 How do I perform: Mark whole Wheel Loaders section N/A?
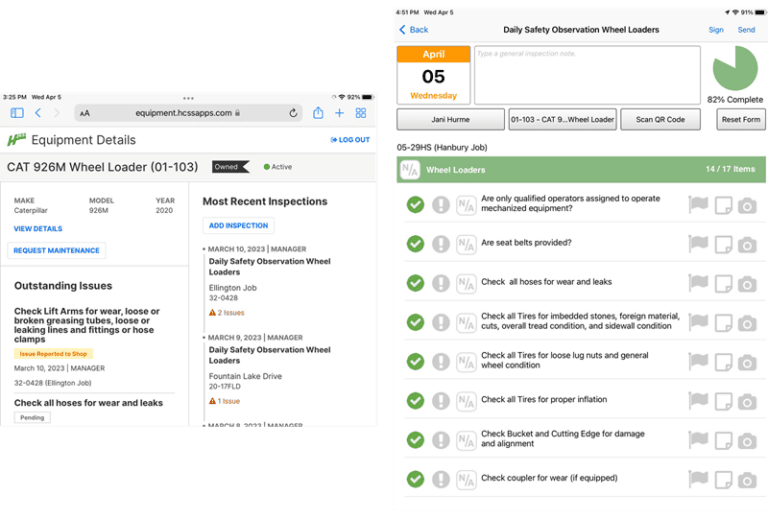pos(410,170)
